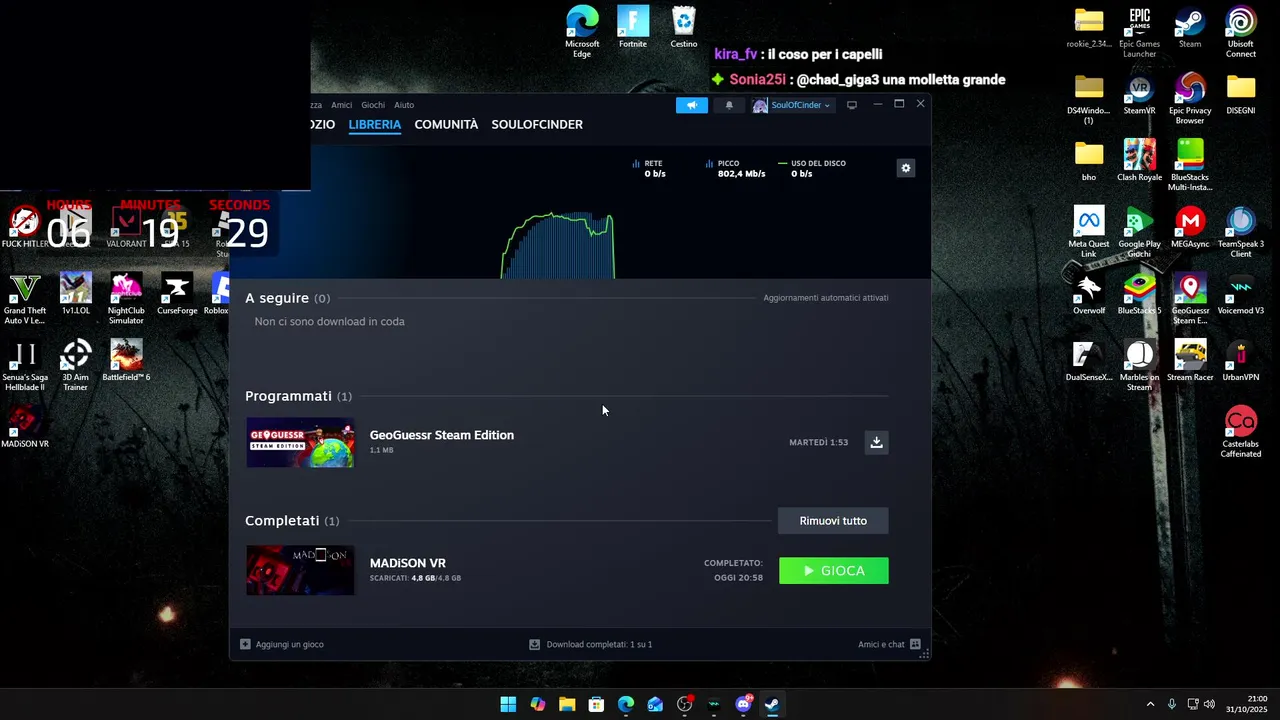Select Epic Games Launcher desktop icon
The width and height of the screenshot is (1280, 720).
click(1139, 32)
